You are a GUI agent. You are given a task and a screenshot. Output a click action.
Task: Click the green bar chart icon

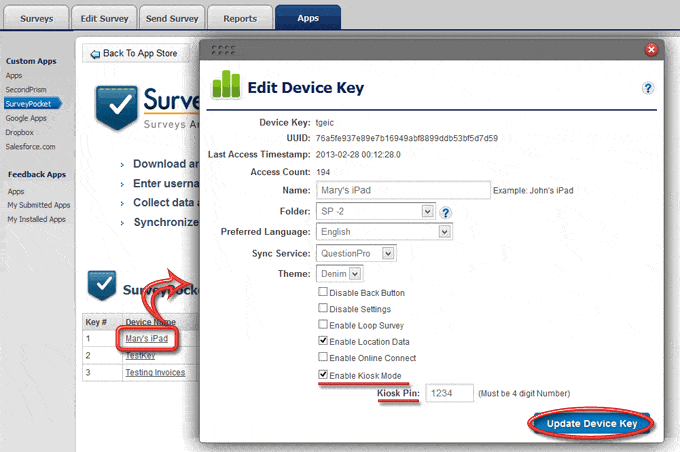click(x=231, y=85)
